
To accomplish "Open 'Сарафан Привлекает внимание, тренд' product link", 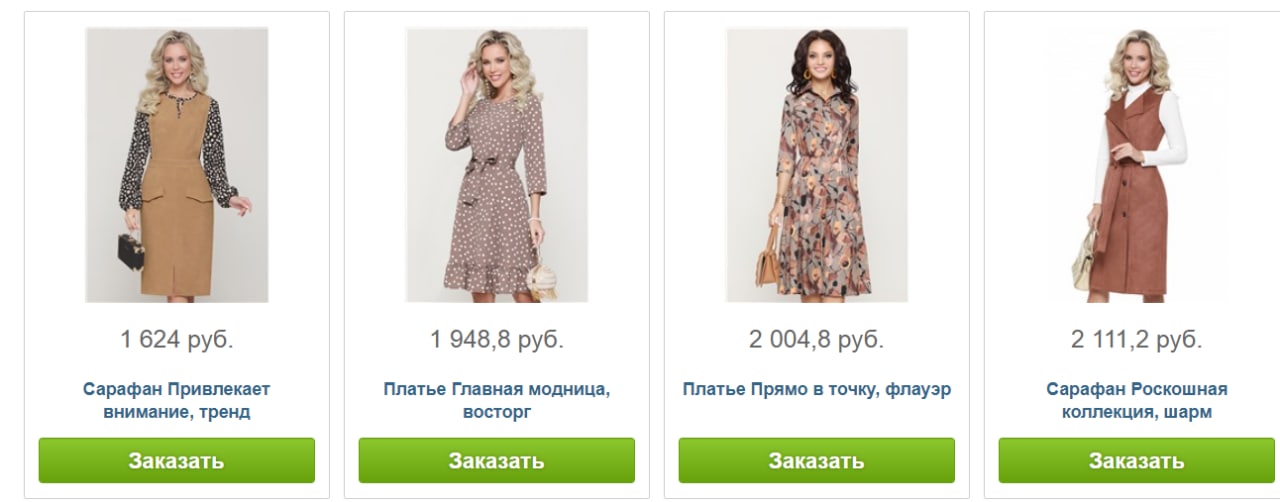I will [177, 400].
